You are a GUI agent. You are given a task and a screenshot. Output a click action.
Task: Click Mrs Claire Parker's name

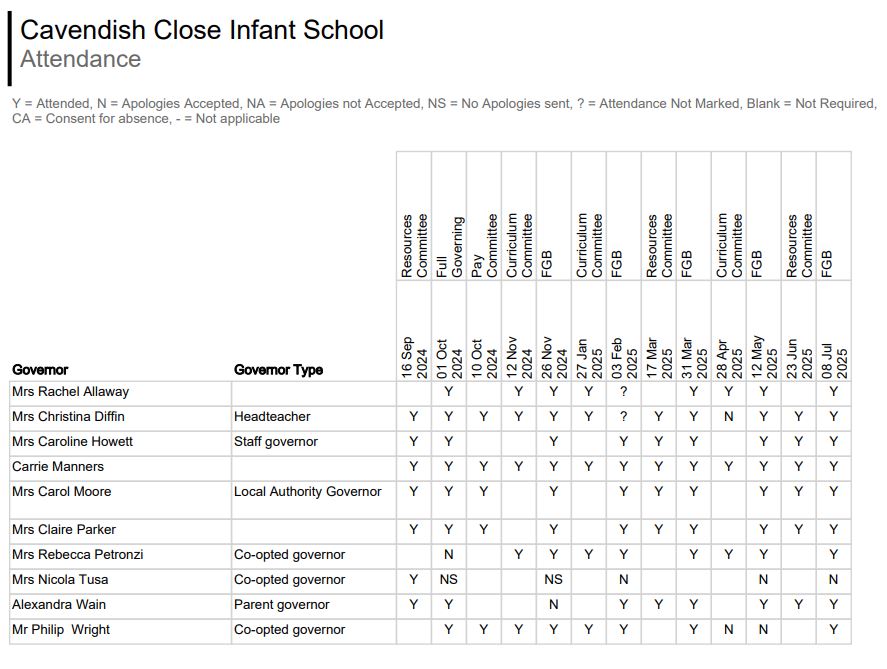coord(64,530)
